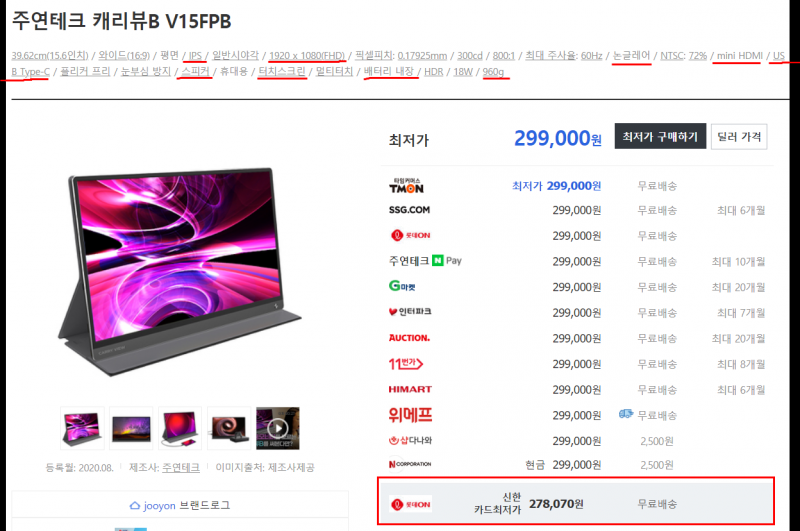The height and width of the screenshot is (531, 800).
Task: Open the 위메프 seller logo
Action: click(410, 415)
